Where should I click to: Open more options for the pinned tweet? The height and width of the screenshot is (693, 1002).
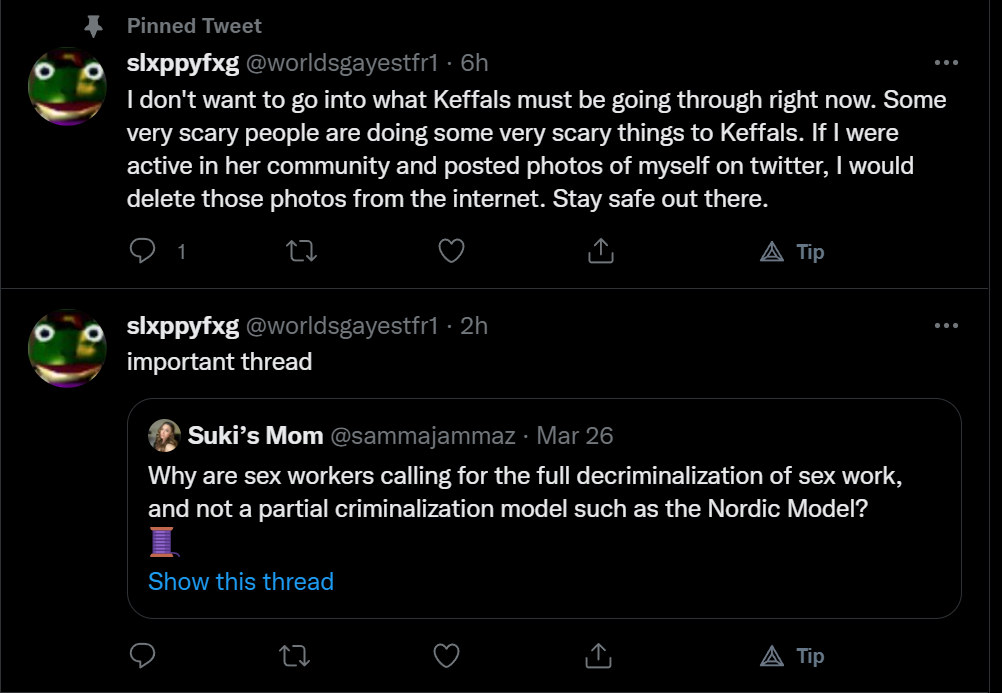click(945, 63)
